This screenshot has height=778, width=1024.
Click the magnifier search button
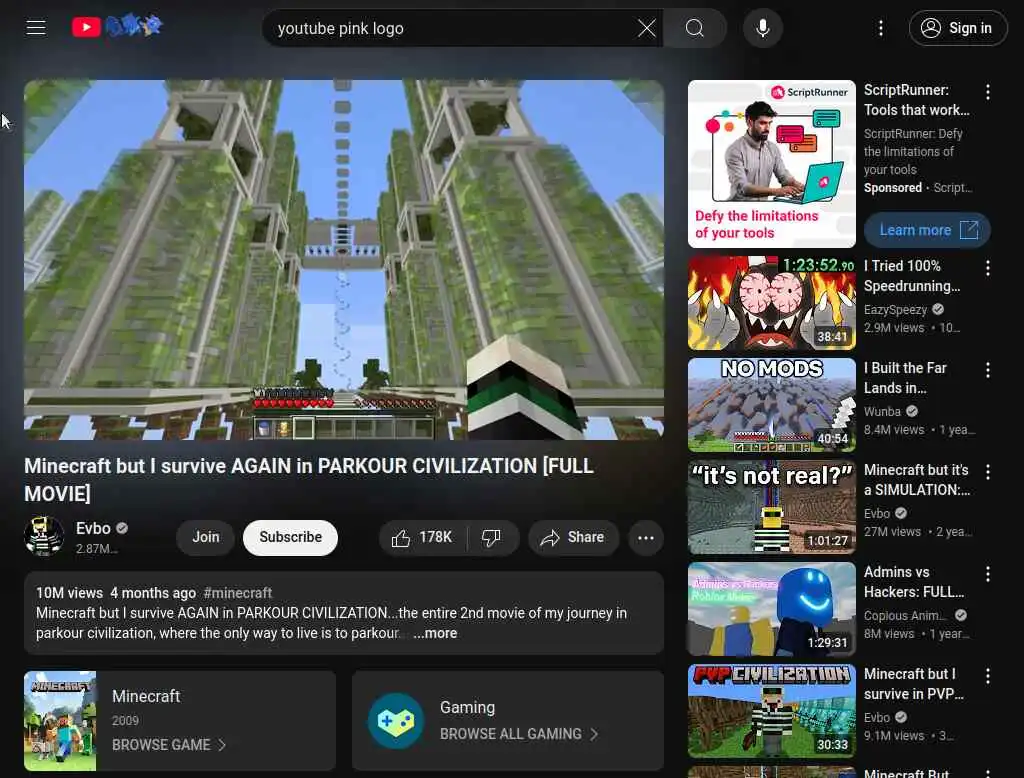(x=695, y=28)
